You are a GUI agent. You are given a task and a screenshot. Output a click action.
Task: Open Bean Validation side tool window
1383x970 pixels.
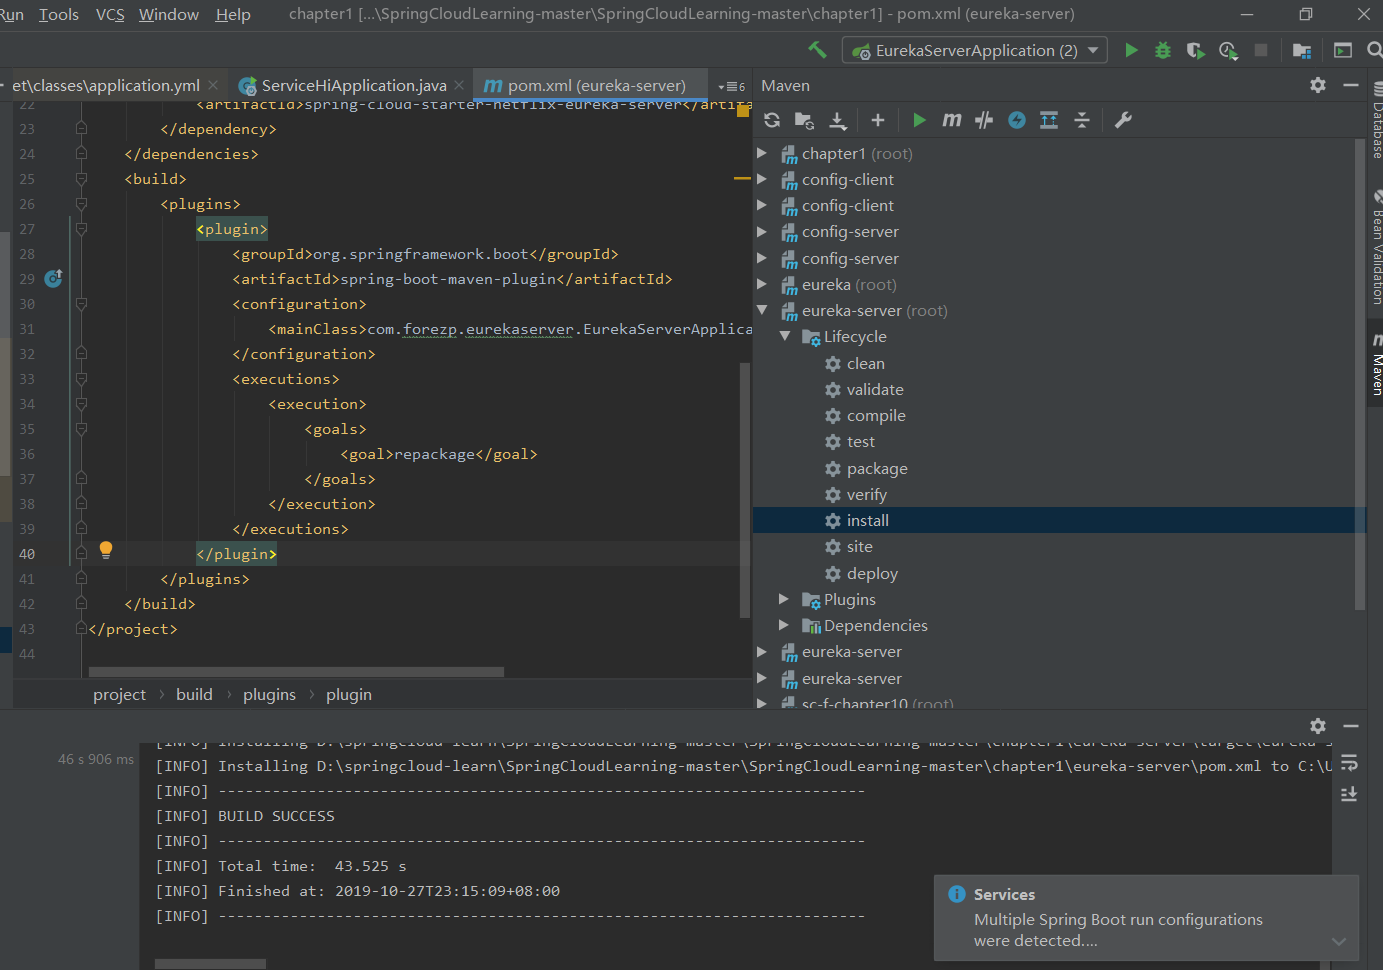1375,247
